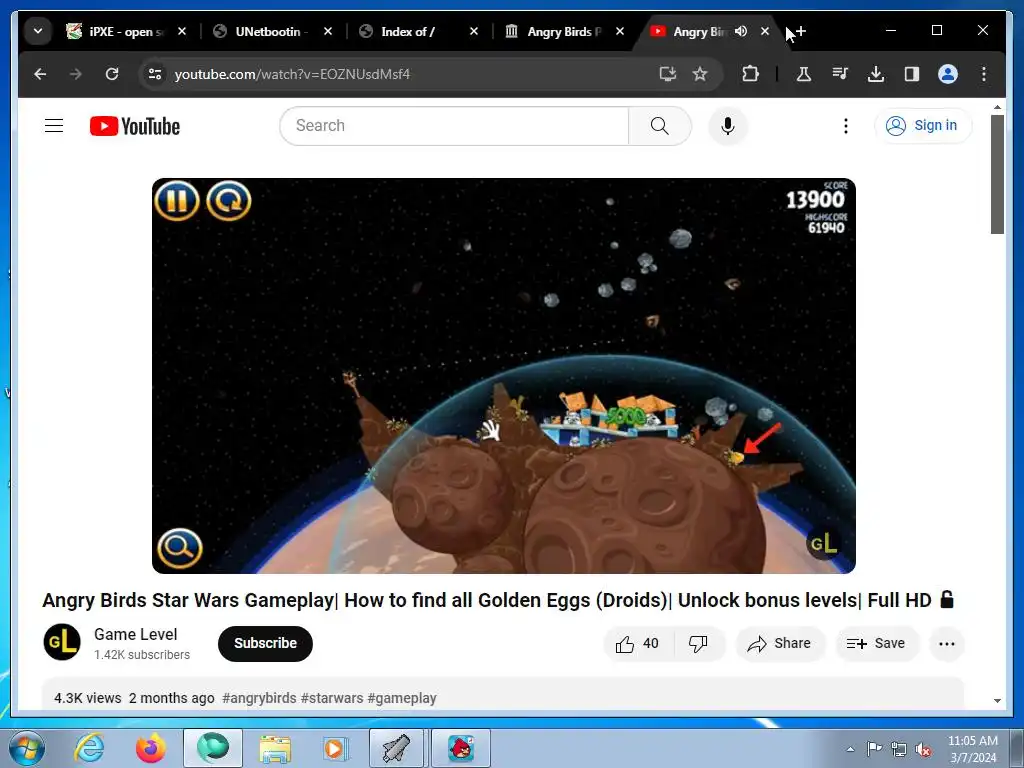The width and height of the screenshot is (1024, 768).
Task: Open Chrome three-dot menu
Action: point(984,74)
